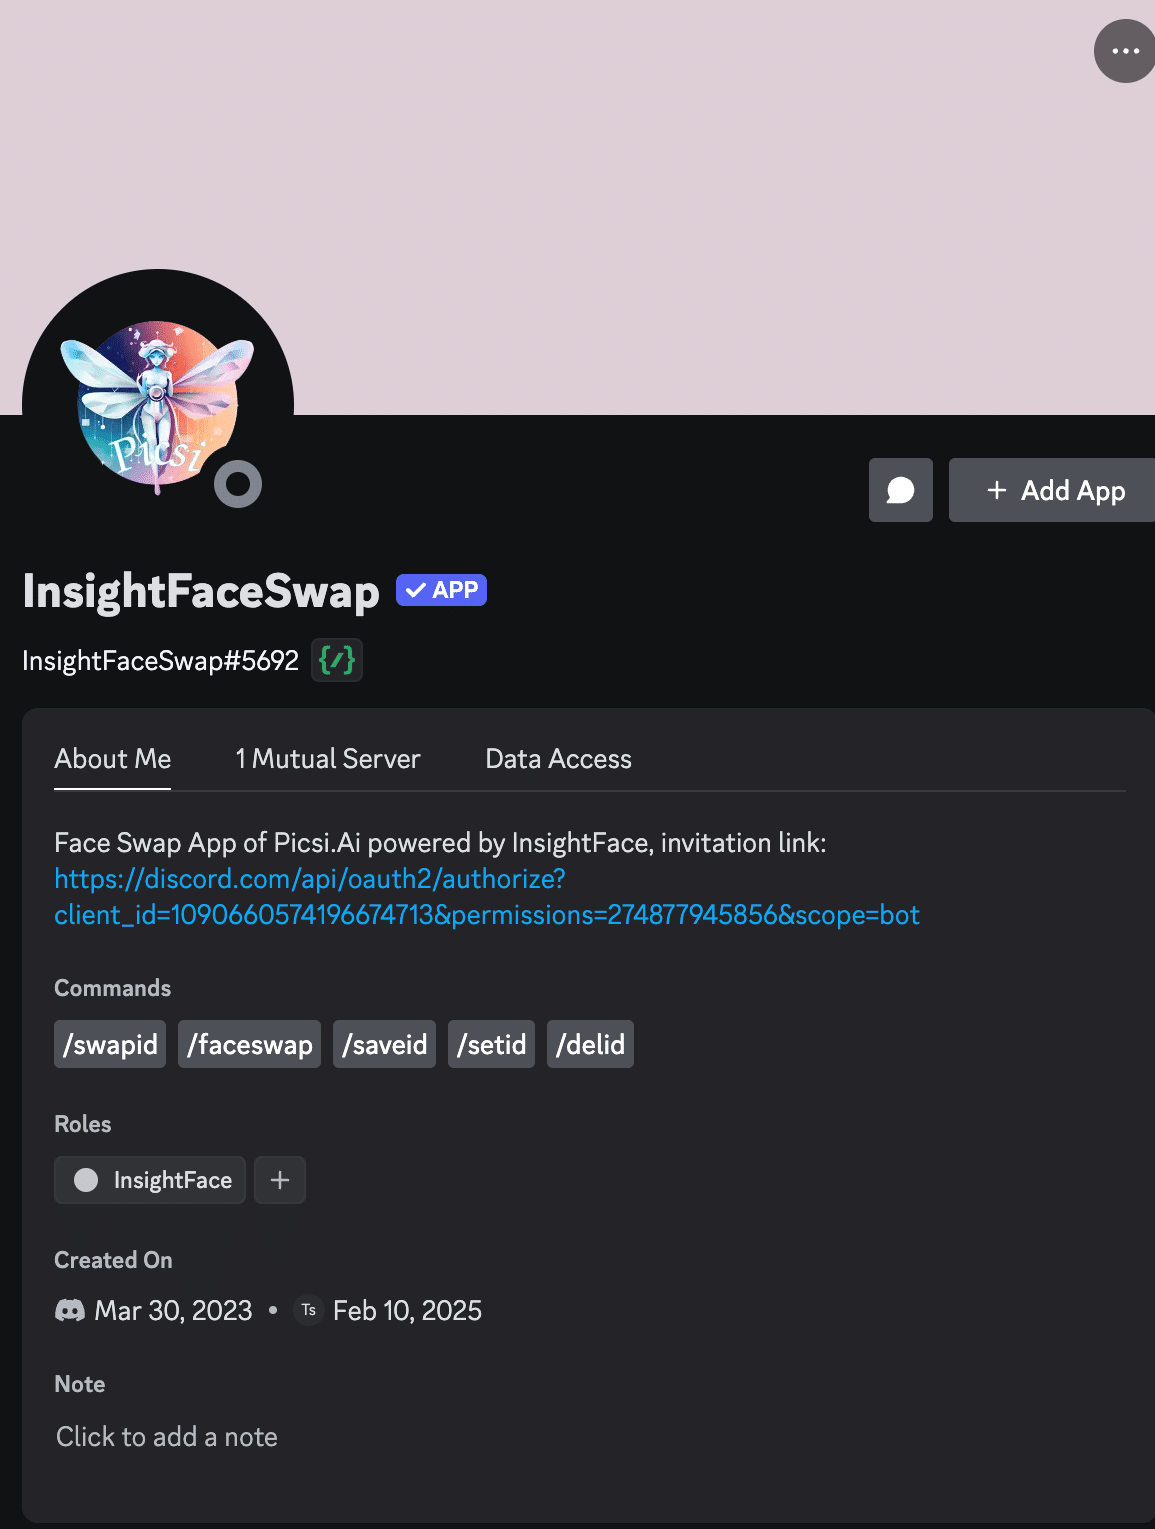
Task: Click the InsightFace role's gray color swatch
Action: pyautogui.click(x=87, y=1180)
